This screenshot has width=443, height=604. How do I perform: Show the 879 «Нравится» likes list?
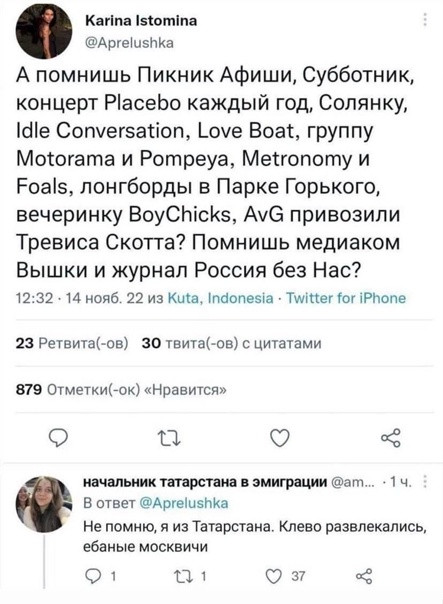[x=121, y=390]
